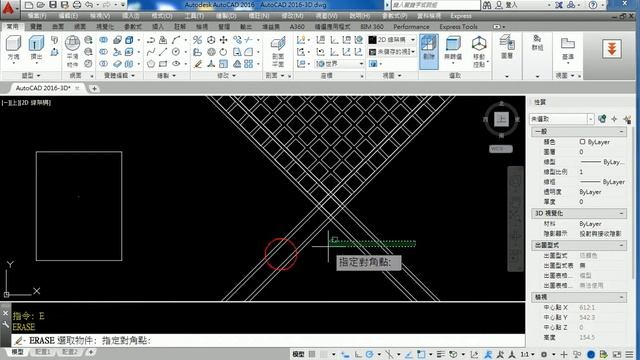The height and width of the screenshot is (360, 640).
Task: Select the Array tool in Modify panel
Action: tap(249, 64)
